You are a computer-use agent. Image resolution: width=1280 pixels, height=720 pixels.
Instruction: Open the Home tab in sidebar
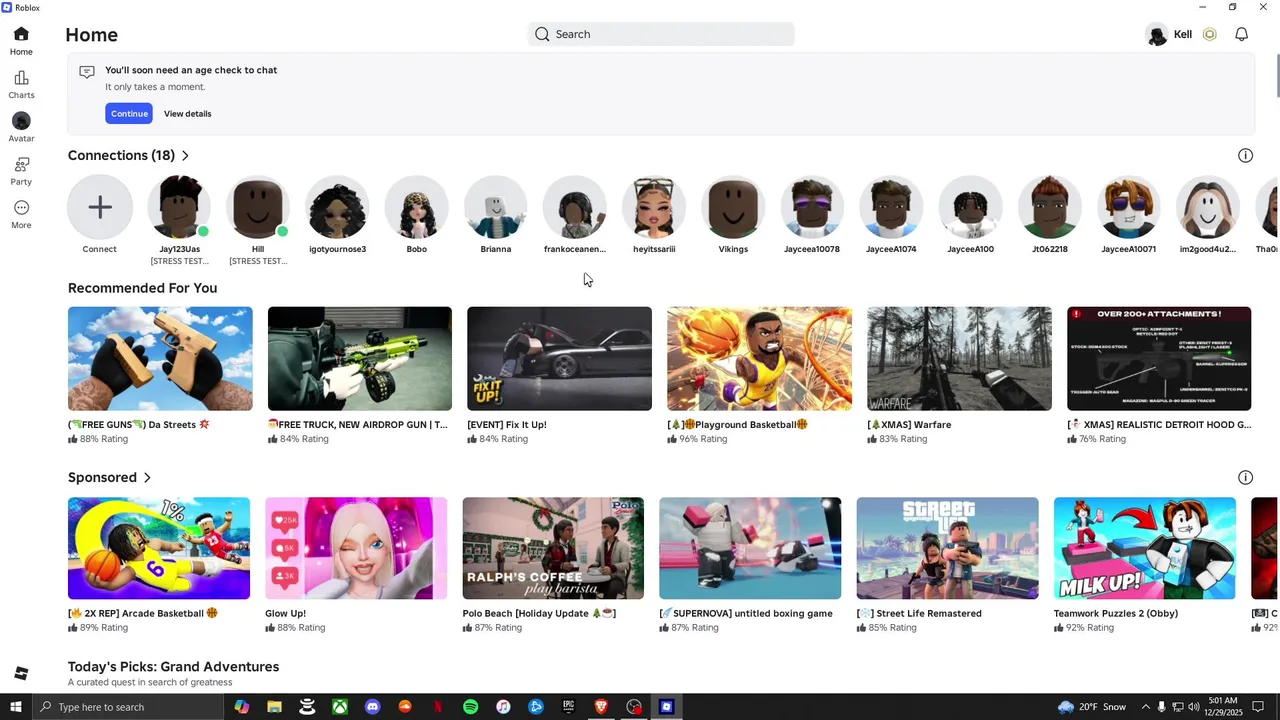(x=21, y=41)
